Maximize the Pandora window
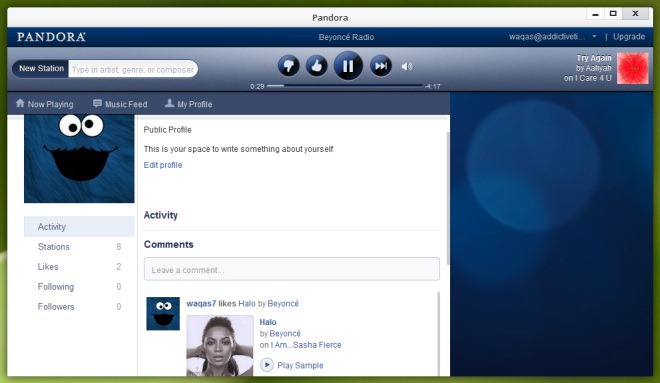Image resolution: width=660 pixels, height=383 pixels. click(613, 13)
